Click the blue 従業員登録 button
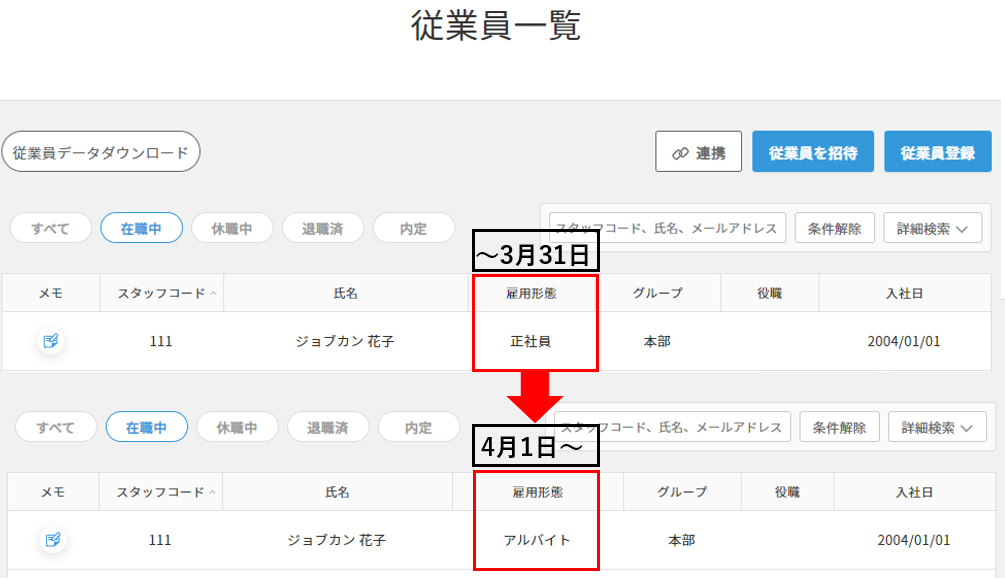Image resolution: width=1005 pixels, height=579 pixels. tap(937, 153)
